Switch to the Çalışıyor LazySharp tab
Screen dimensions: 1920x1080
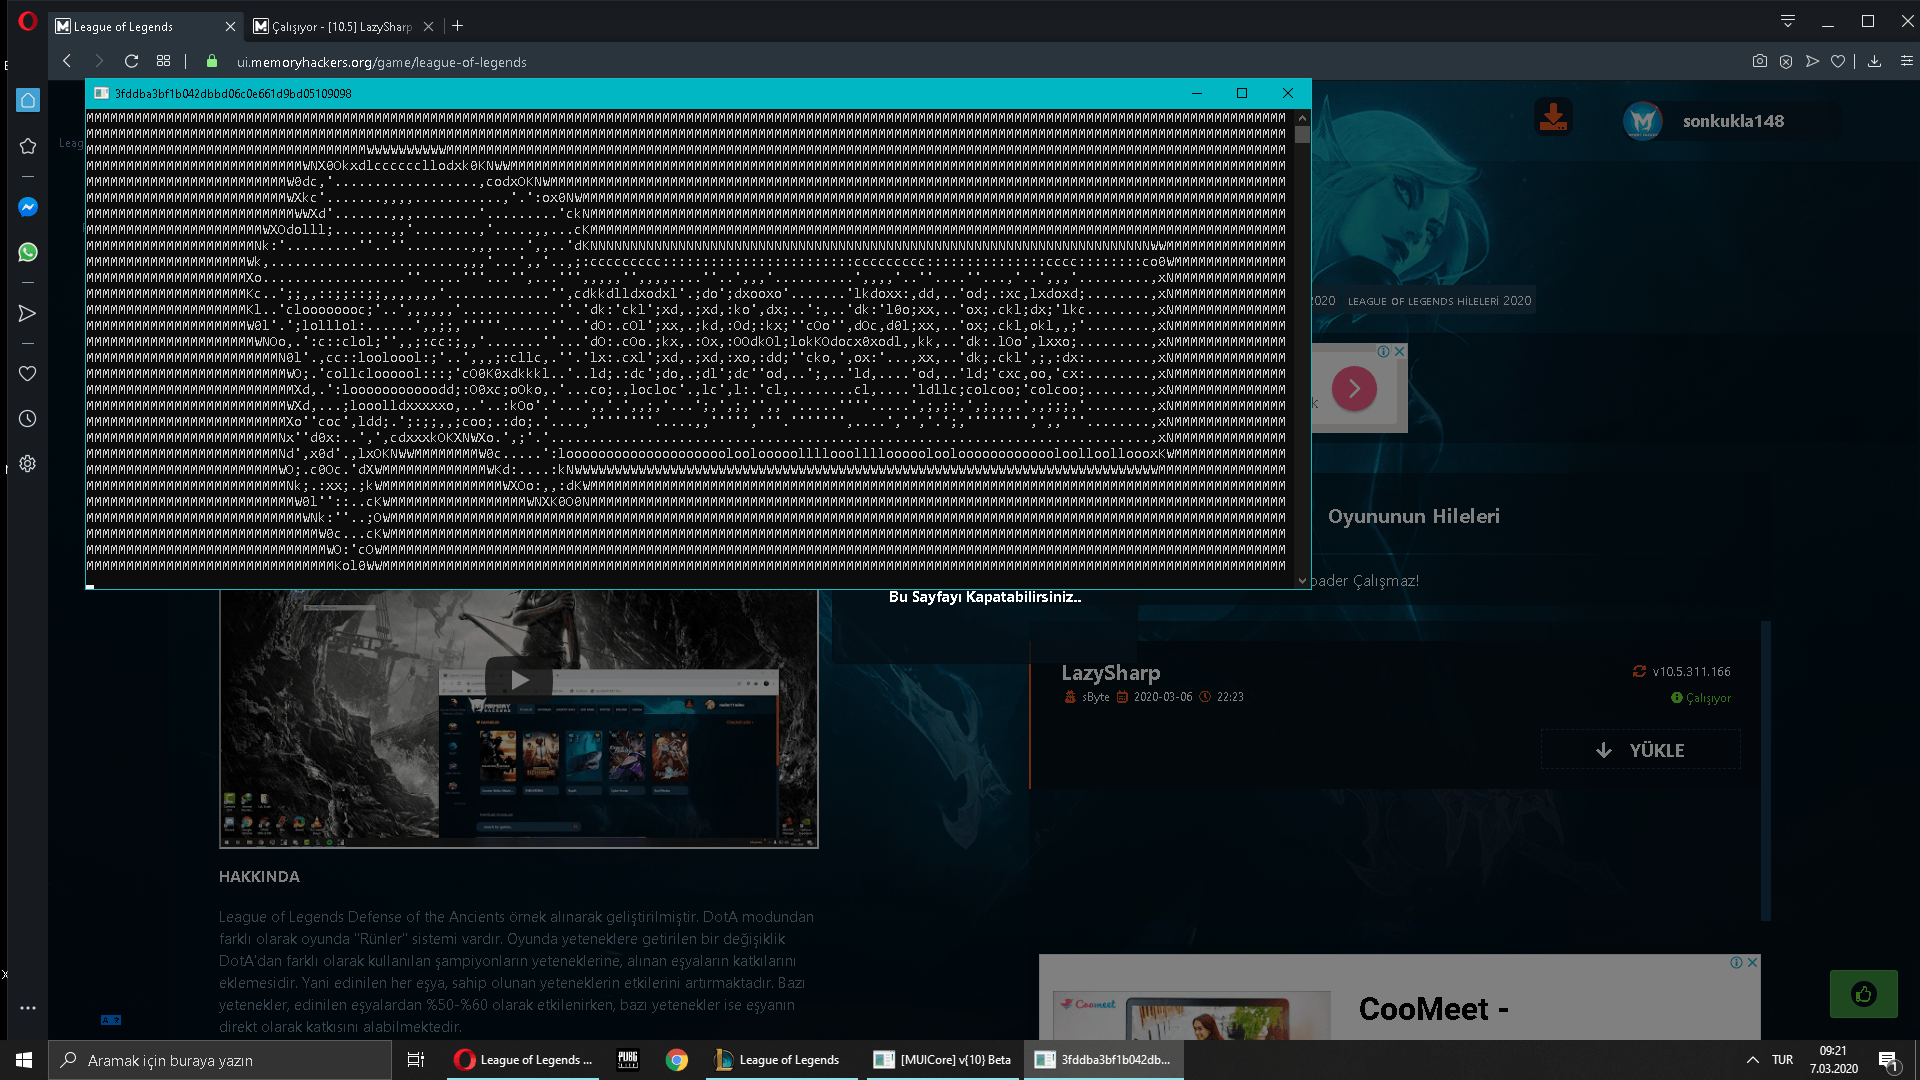pos(340,26)
